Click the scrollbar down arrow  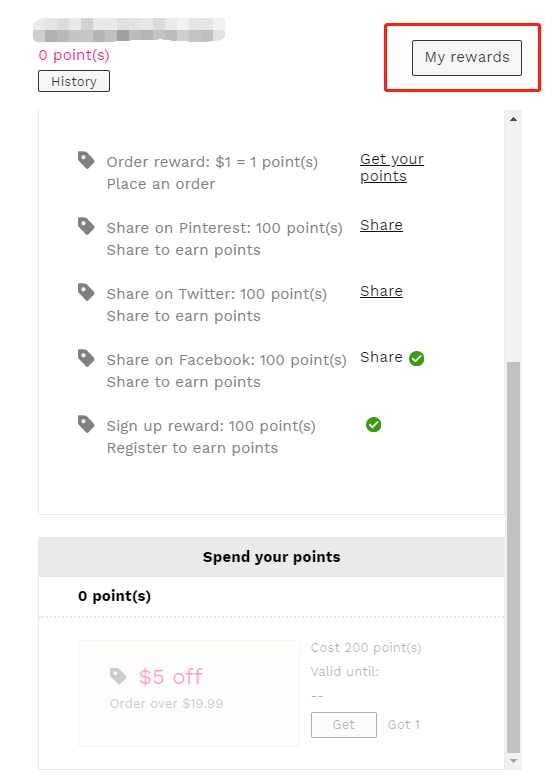point(513,761)
